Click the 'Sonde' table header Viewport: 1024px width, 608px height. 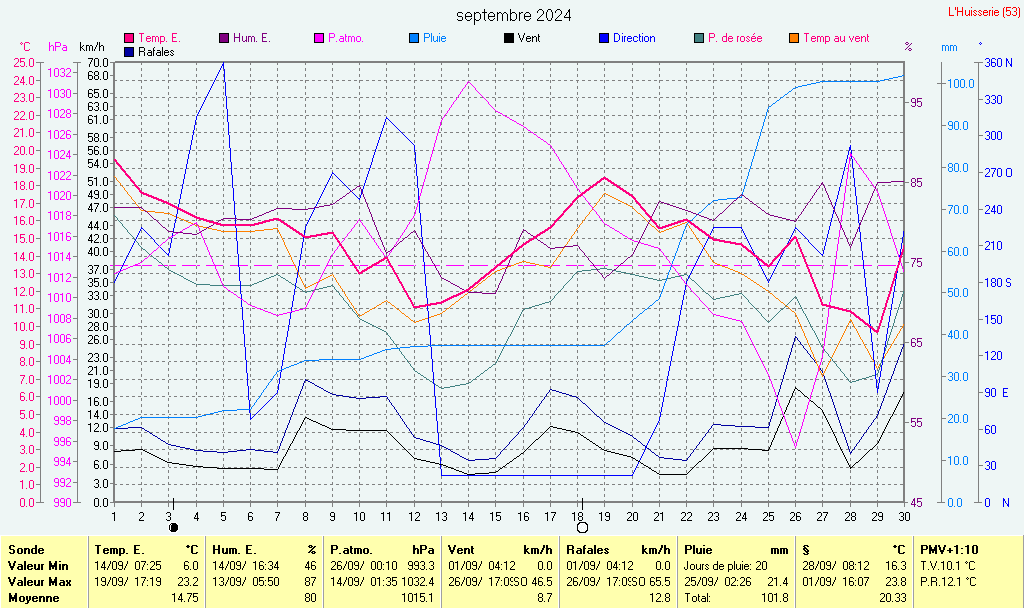point(27,550)
